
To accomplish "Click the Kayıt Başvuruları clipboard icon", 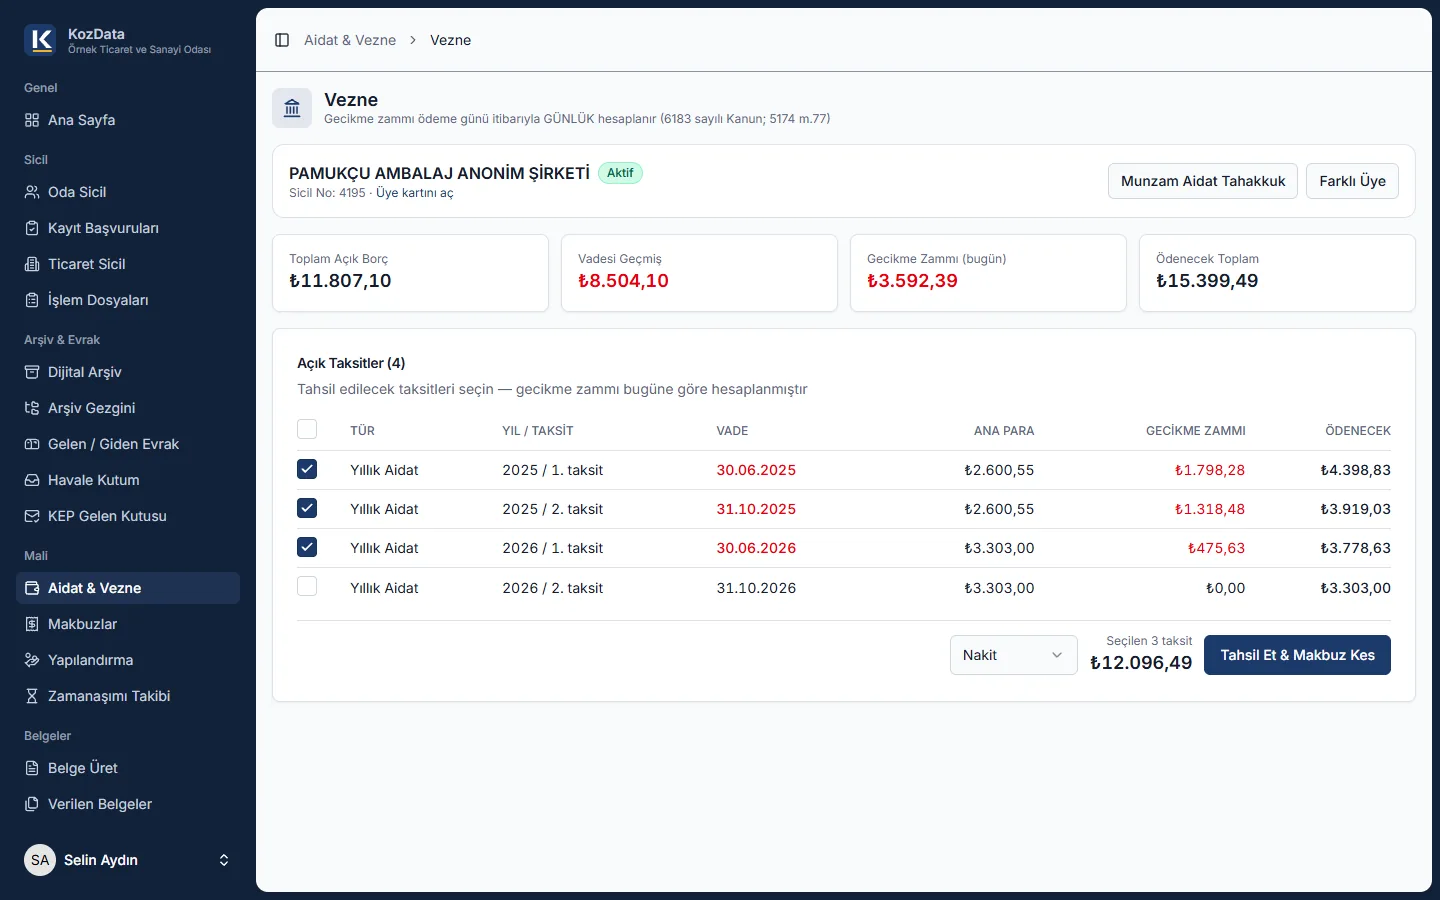I will point(32,228).
